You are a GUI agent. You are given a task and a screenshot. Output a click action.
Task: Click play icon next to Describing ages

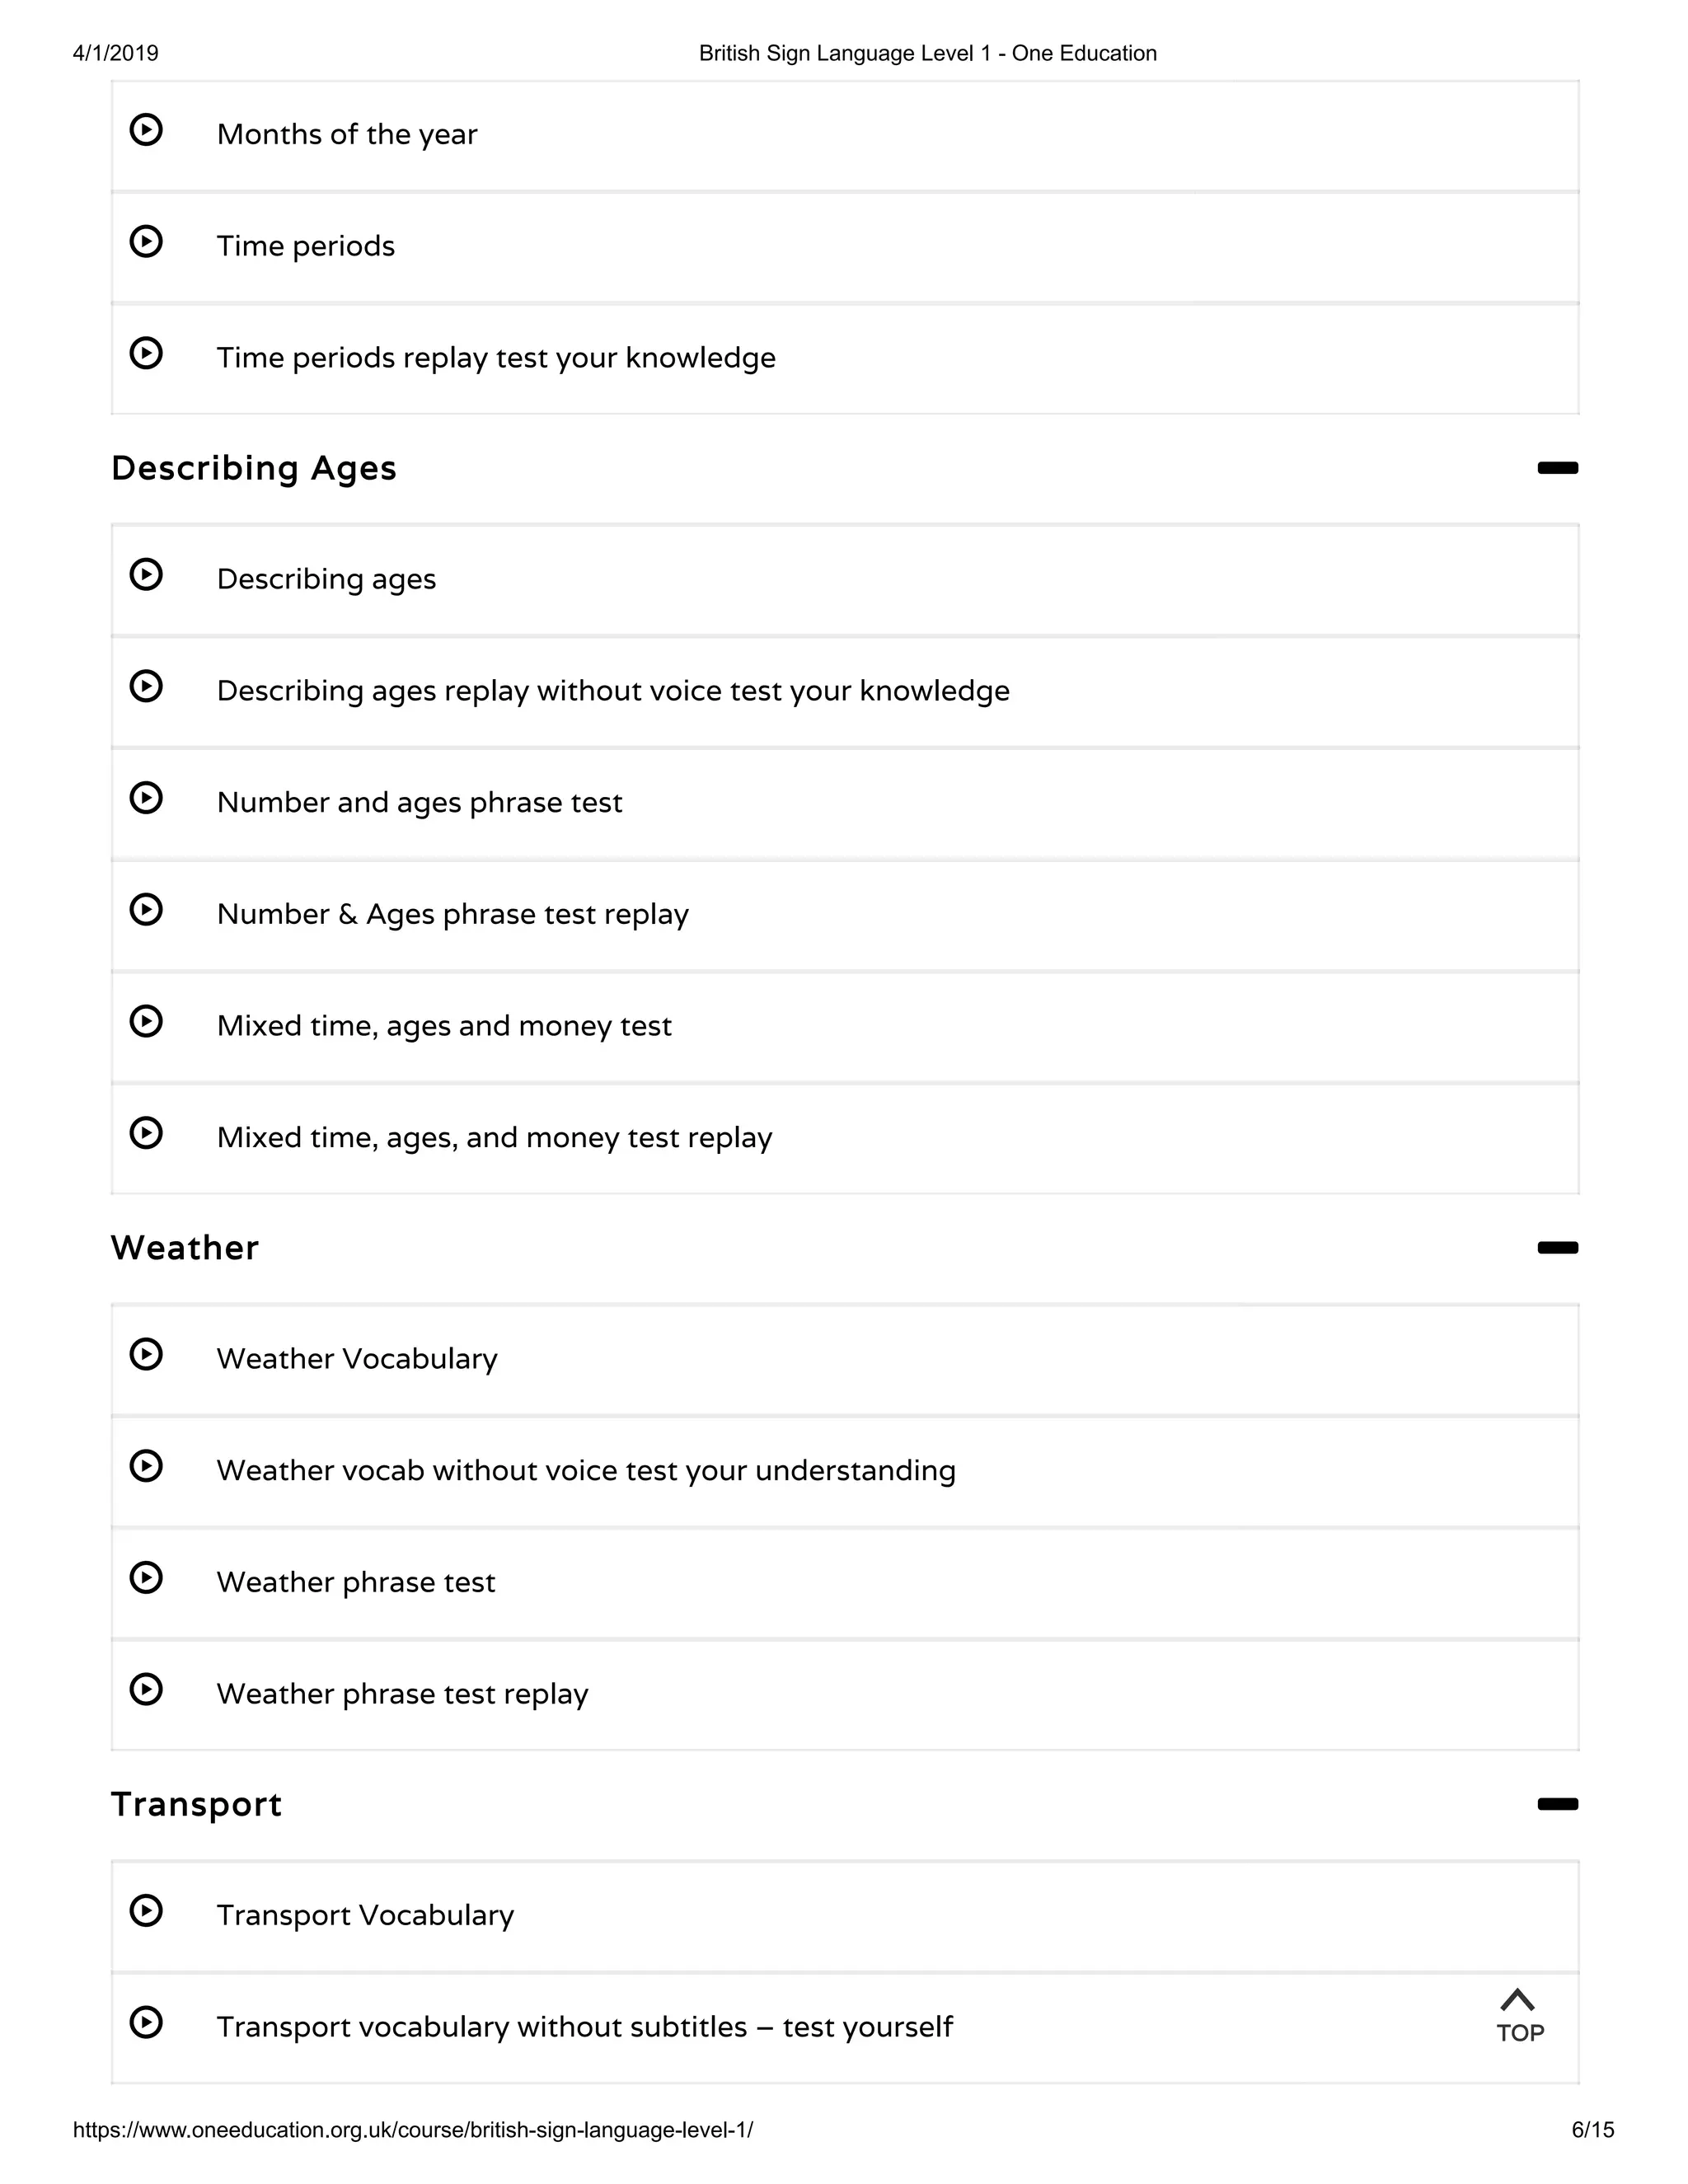[146, 575]
